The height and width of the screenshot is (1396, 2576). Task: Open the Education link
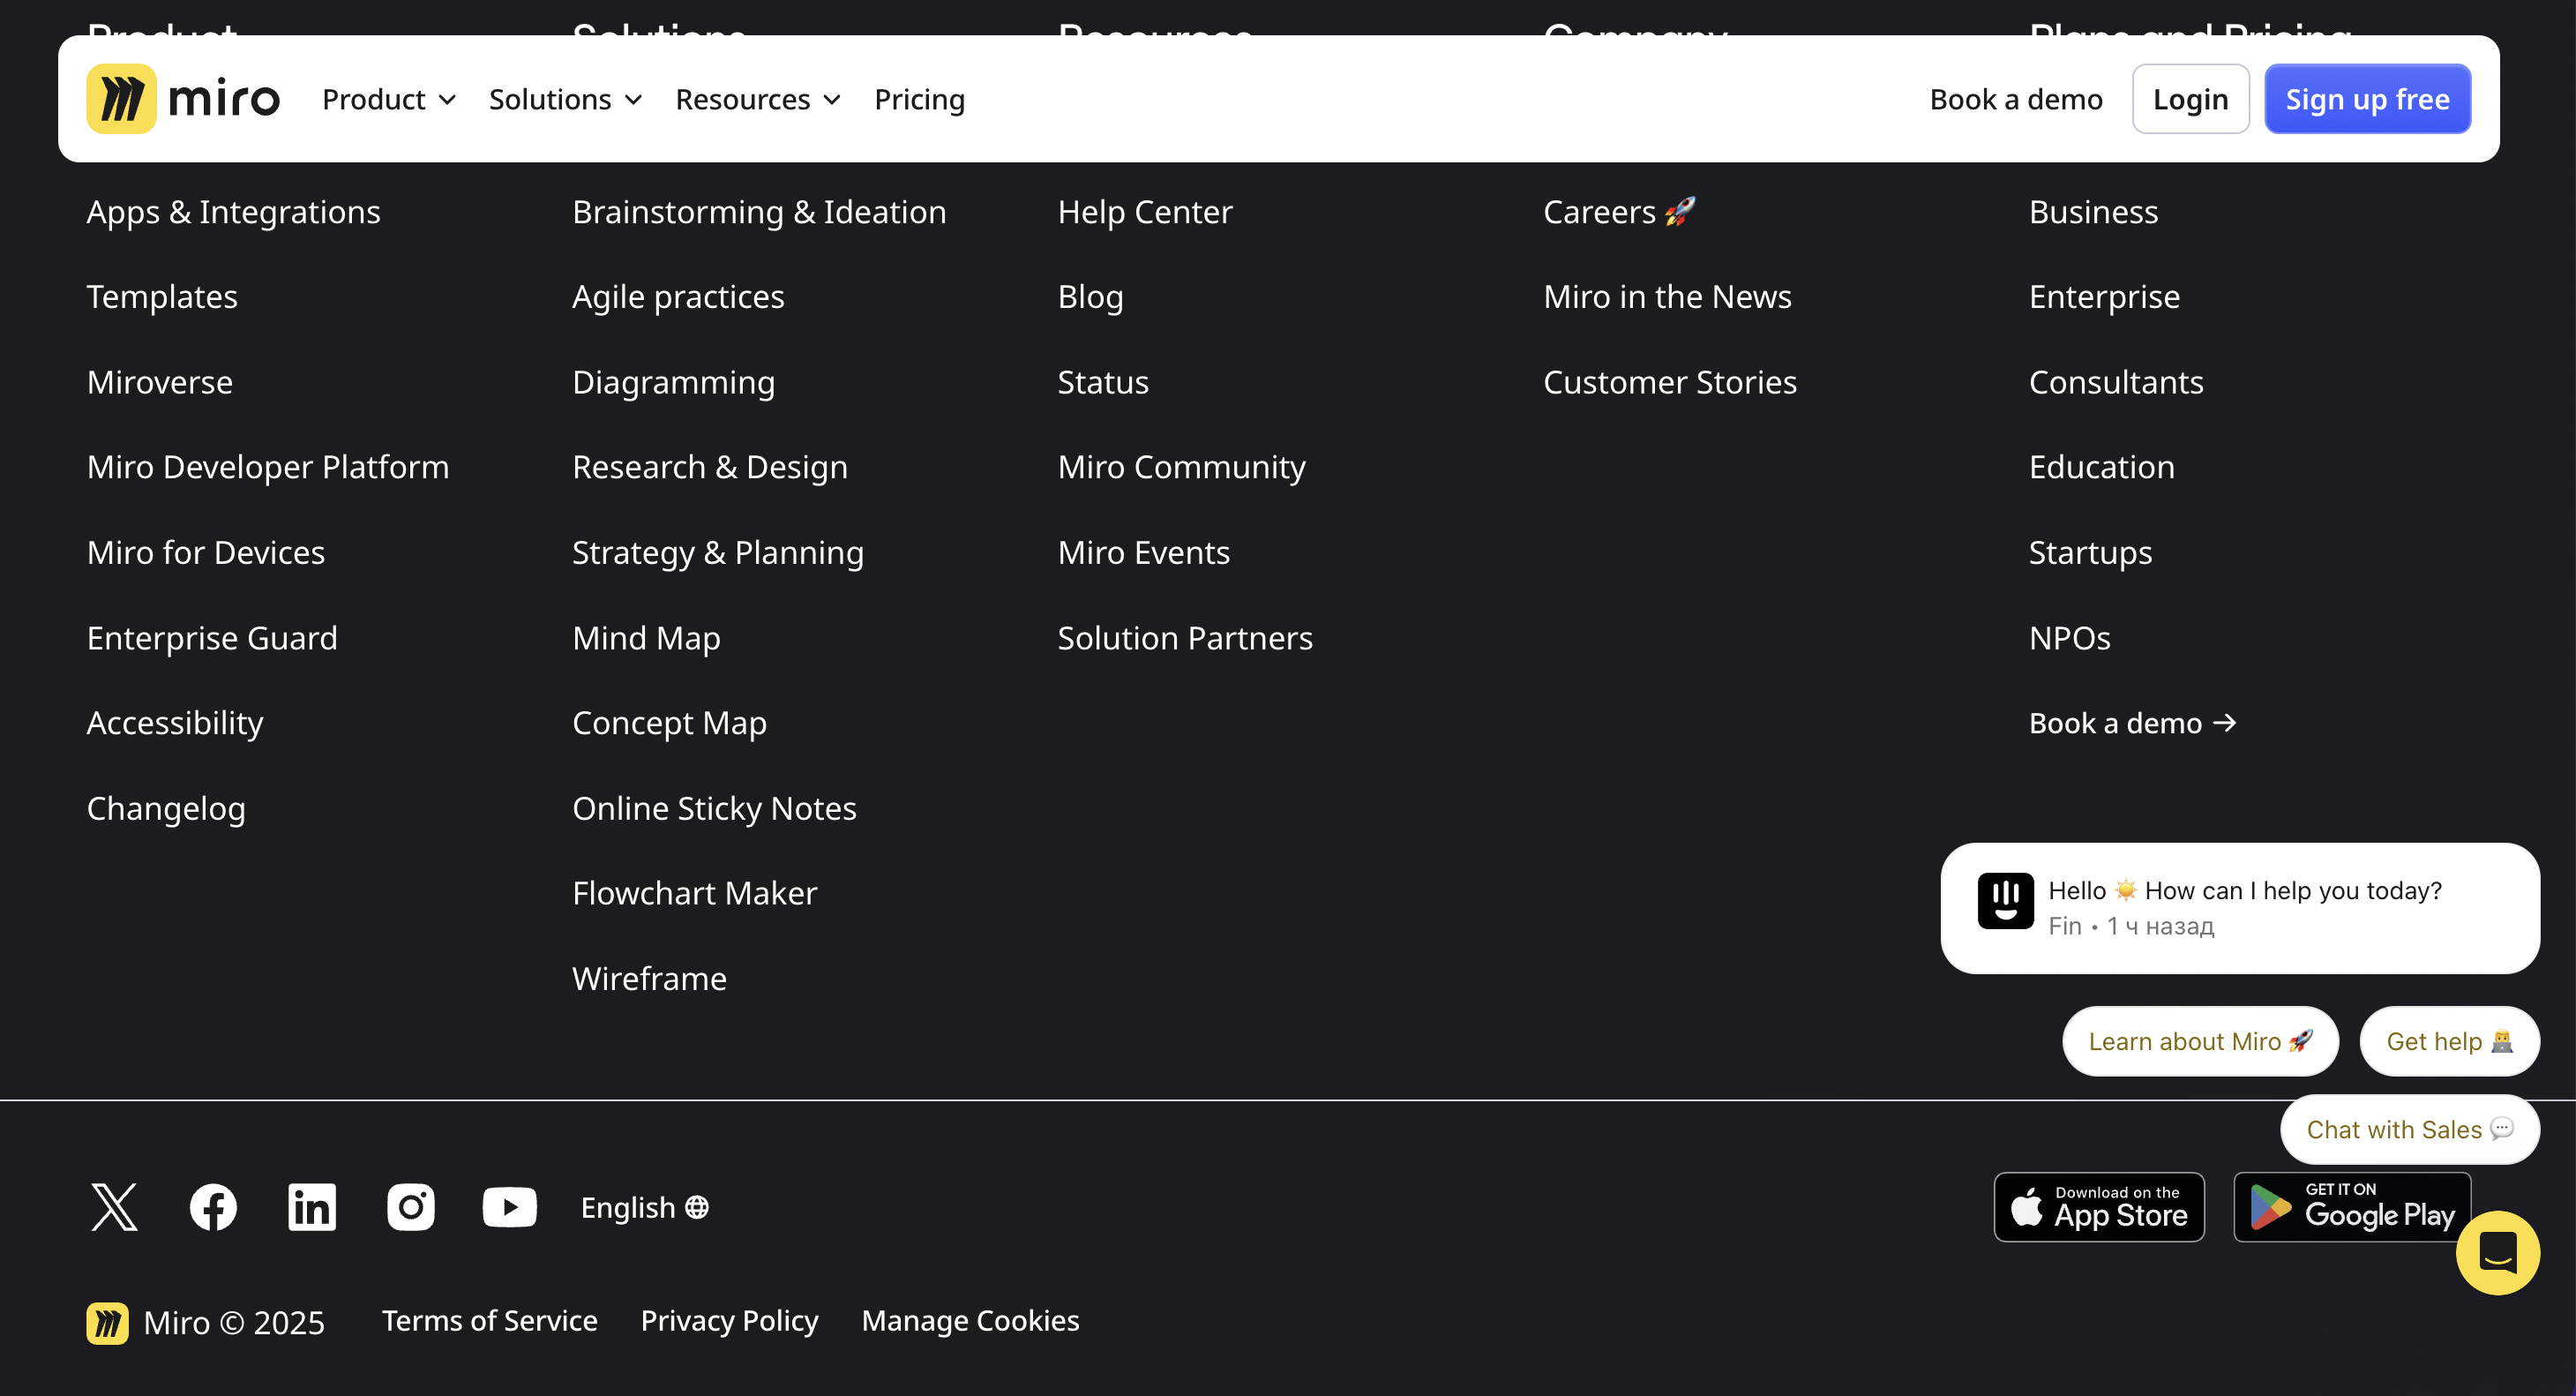coord(2101,467)
